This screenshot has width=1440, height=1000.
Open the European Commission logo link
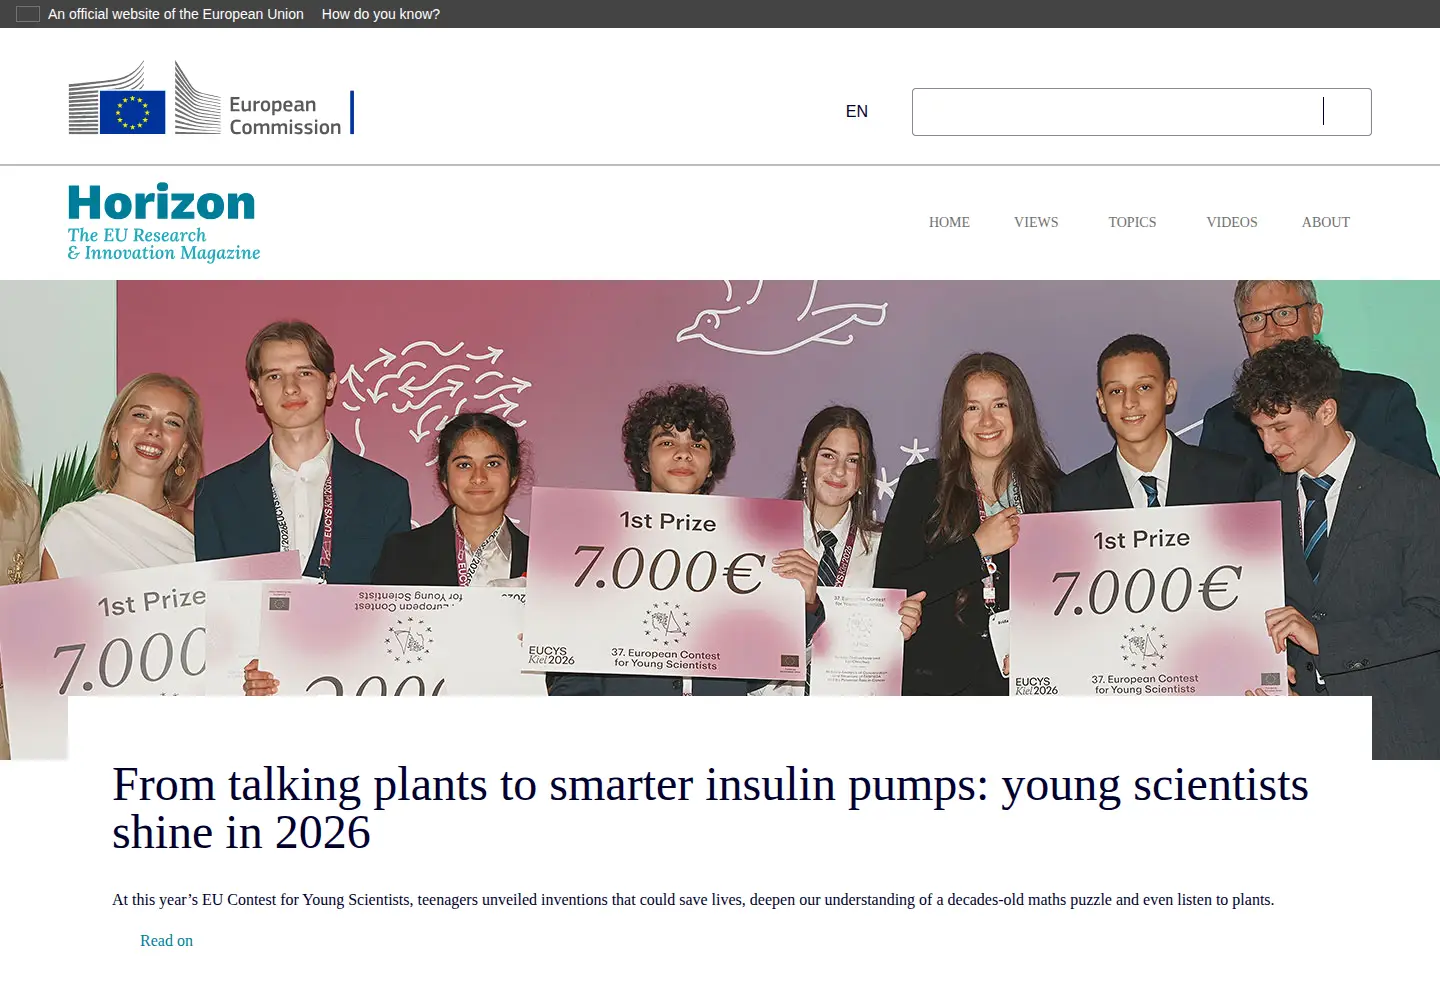211,98
